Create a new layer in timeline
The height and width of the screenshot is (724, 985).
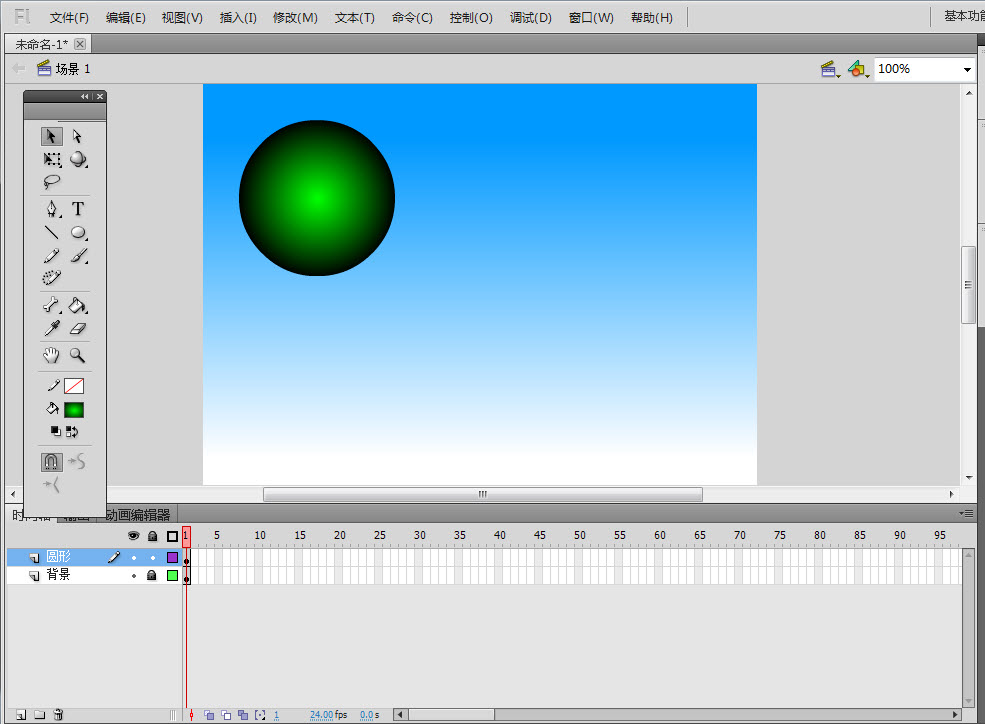pos(21,715)
